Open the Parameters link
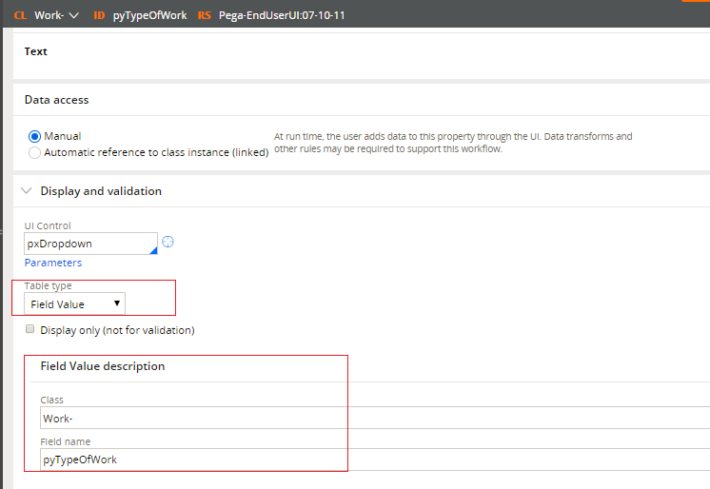 pos(53,263)
